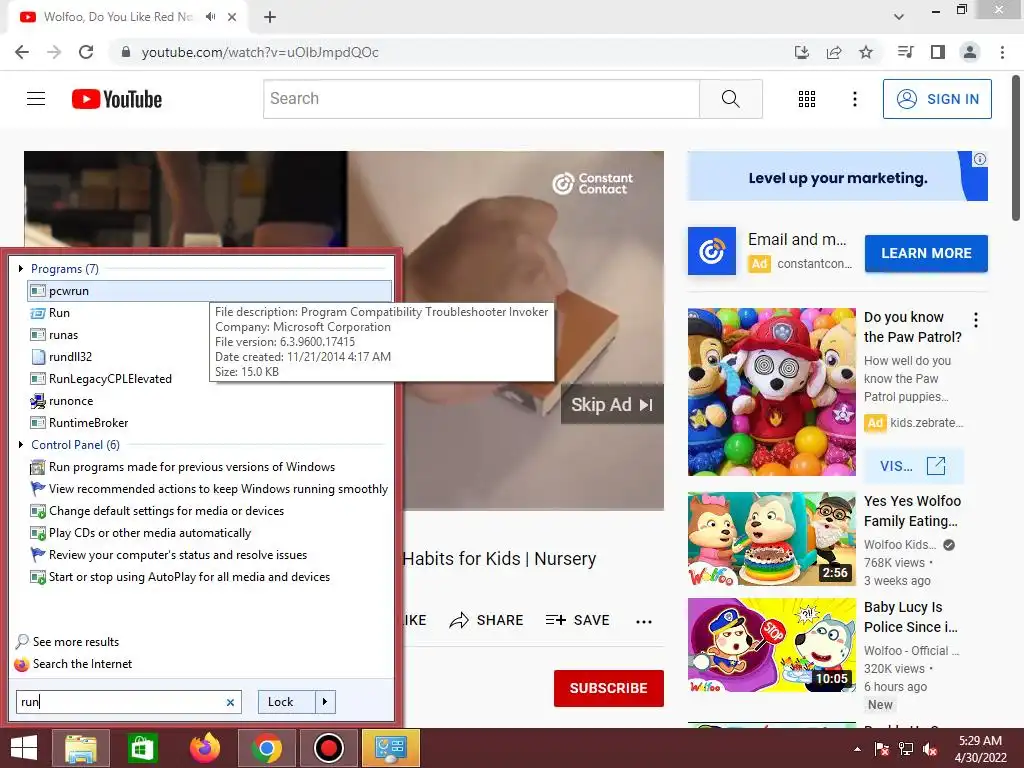Click the install app icon in address bar
This screenshot has height=768, width=1024.
(801, 52)
